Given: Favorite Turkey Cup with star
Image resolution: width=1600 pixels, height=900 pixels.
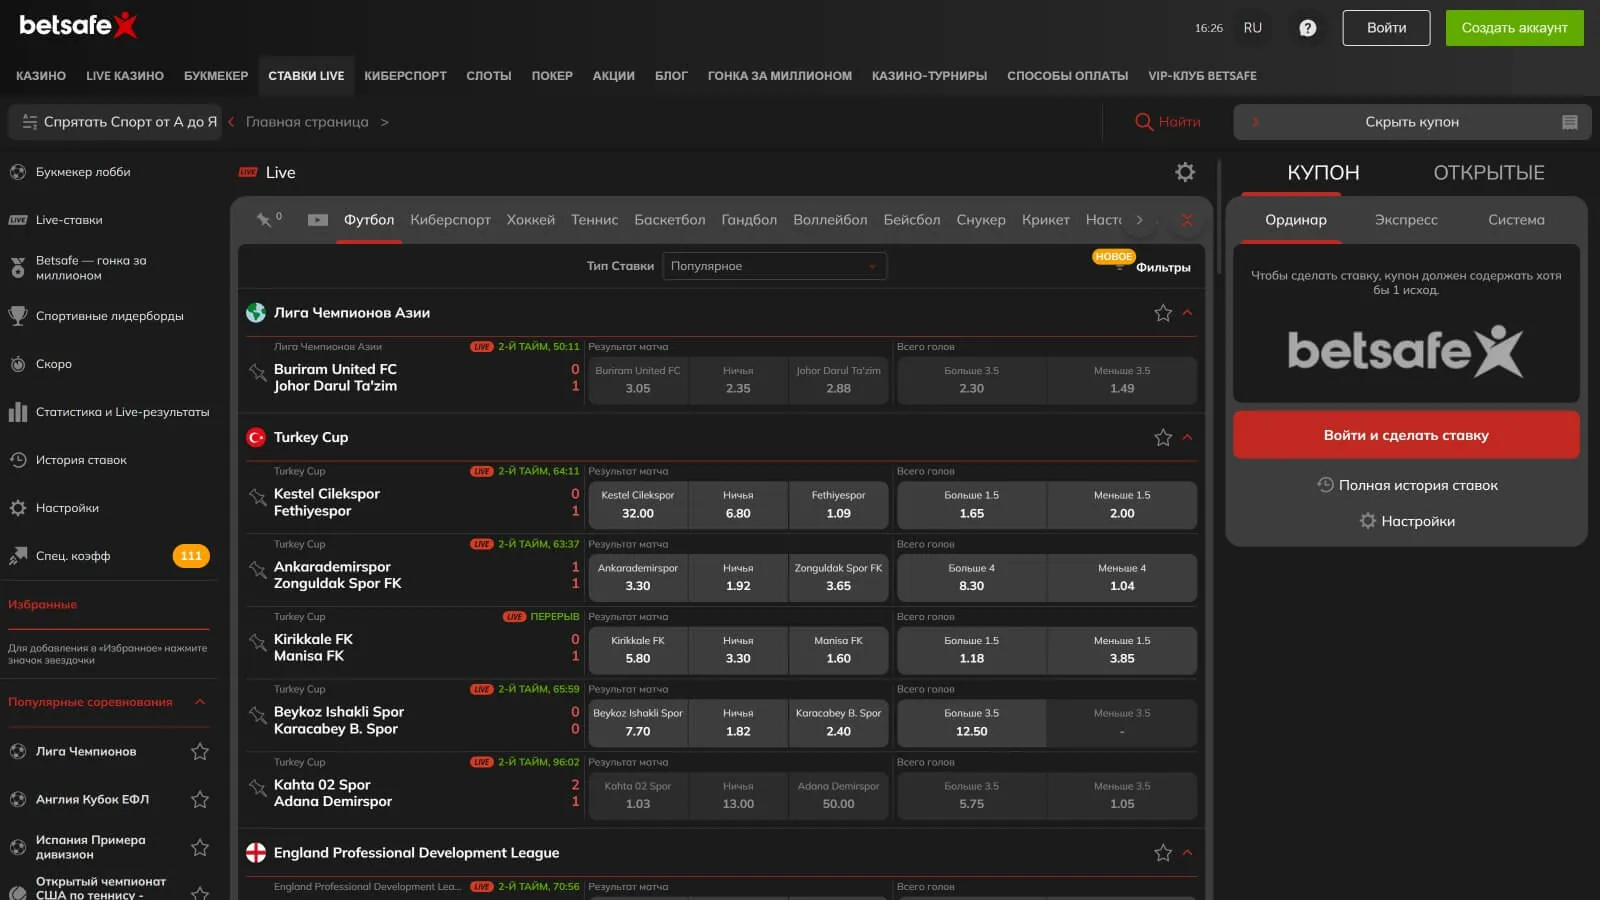Looking at the screenshot, I should click(1163, 437).
